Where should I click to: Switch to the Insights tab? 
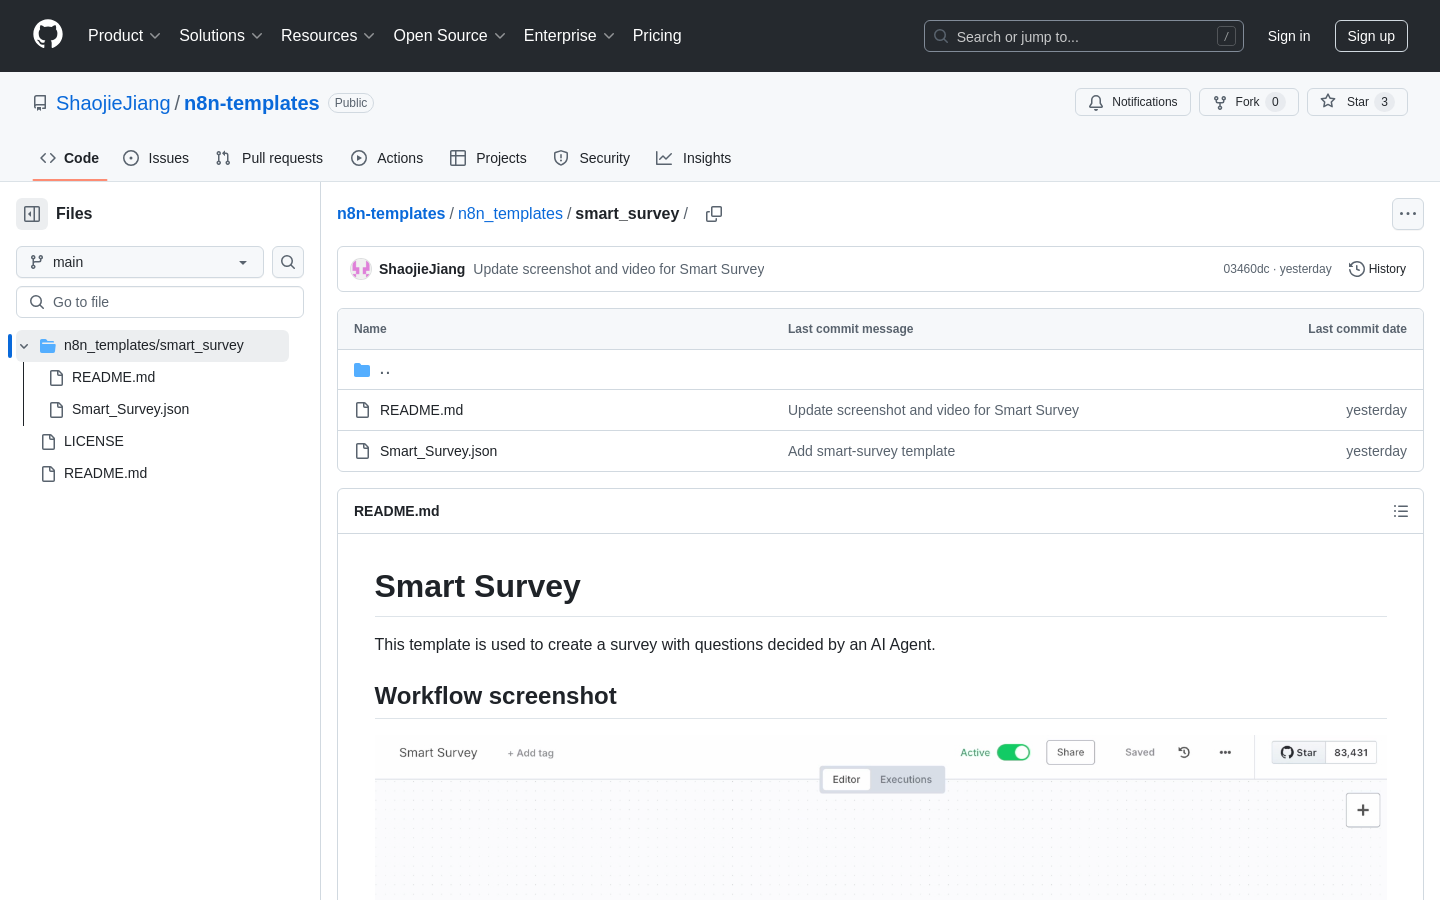coord(694,158)
